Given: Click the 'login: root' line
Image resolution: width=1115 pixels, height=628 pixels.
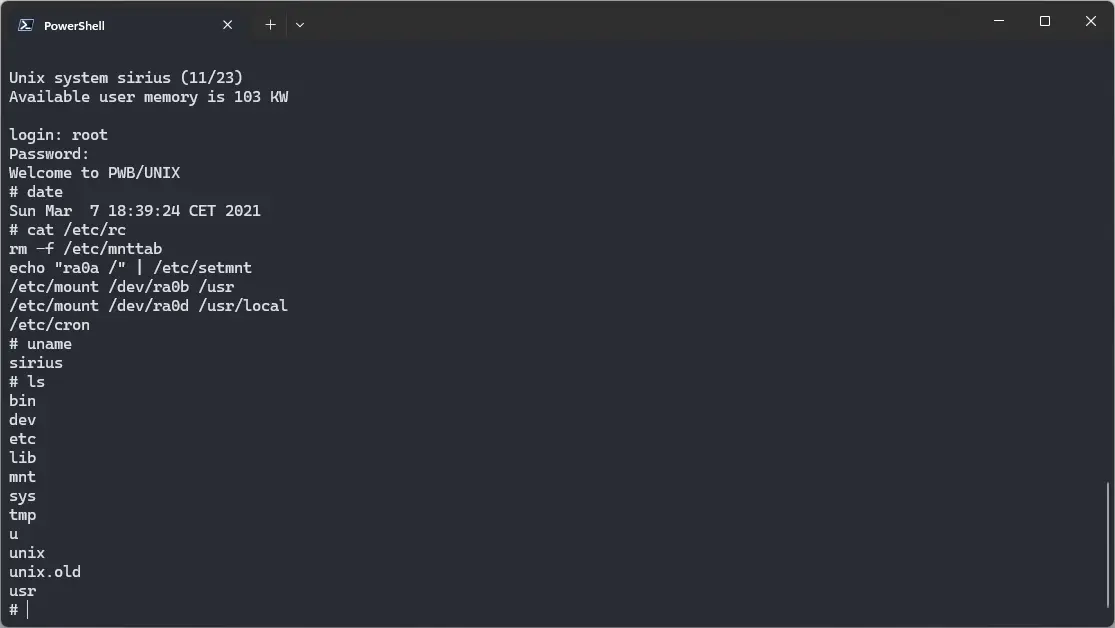Looking at the screenshot, I should click(58, 134).
